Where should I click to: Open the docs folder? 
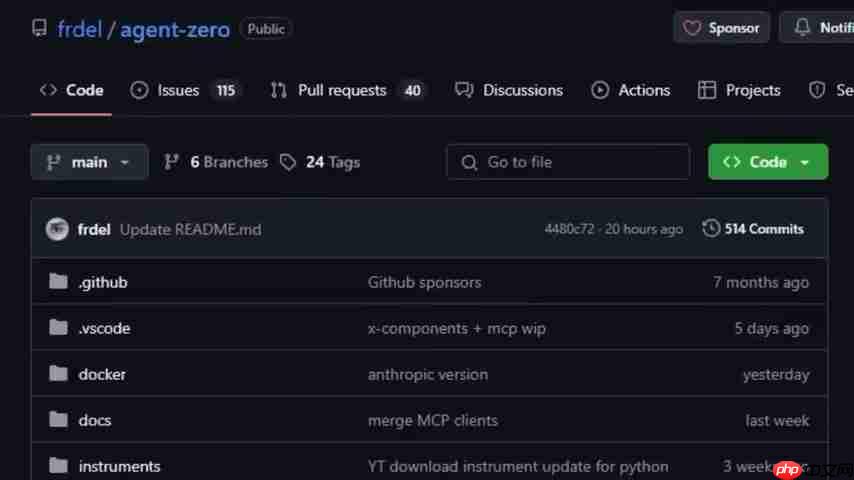(x=95, y=421)
